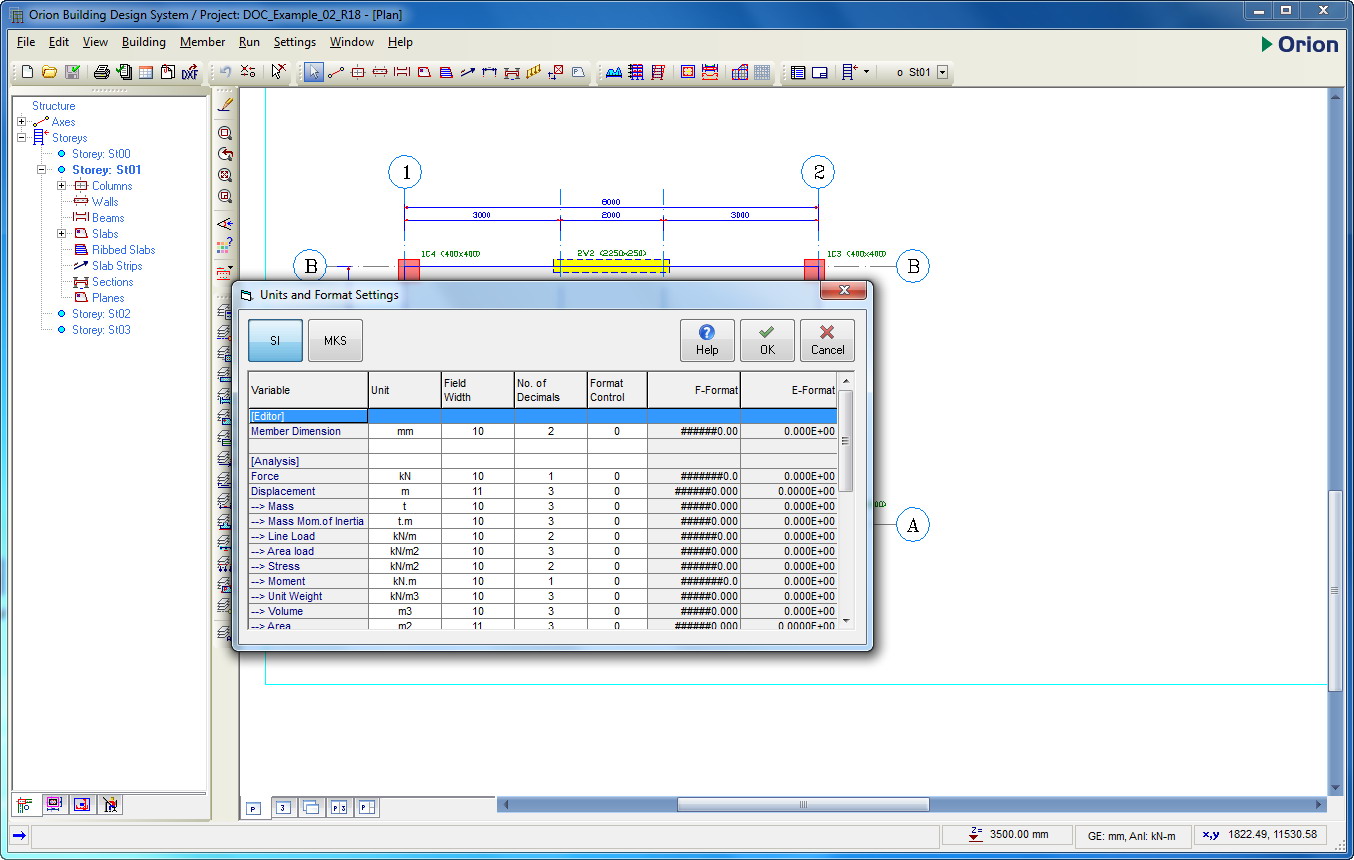Image resolution: width=1354 pixels, height=860 pixels.
Task: Click the Print icon in the toolbar
Action: pyautogui.click(x=101, y=72)
